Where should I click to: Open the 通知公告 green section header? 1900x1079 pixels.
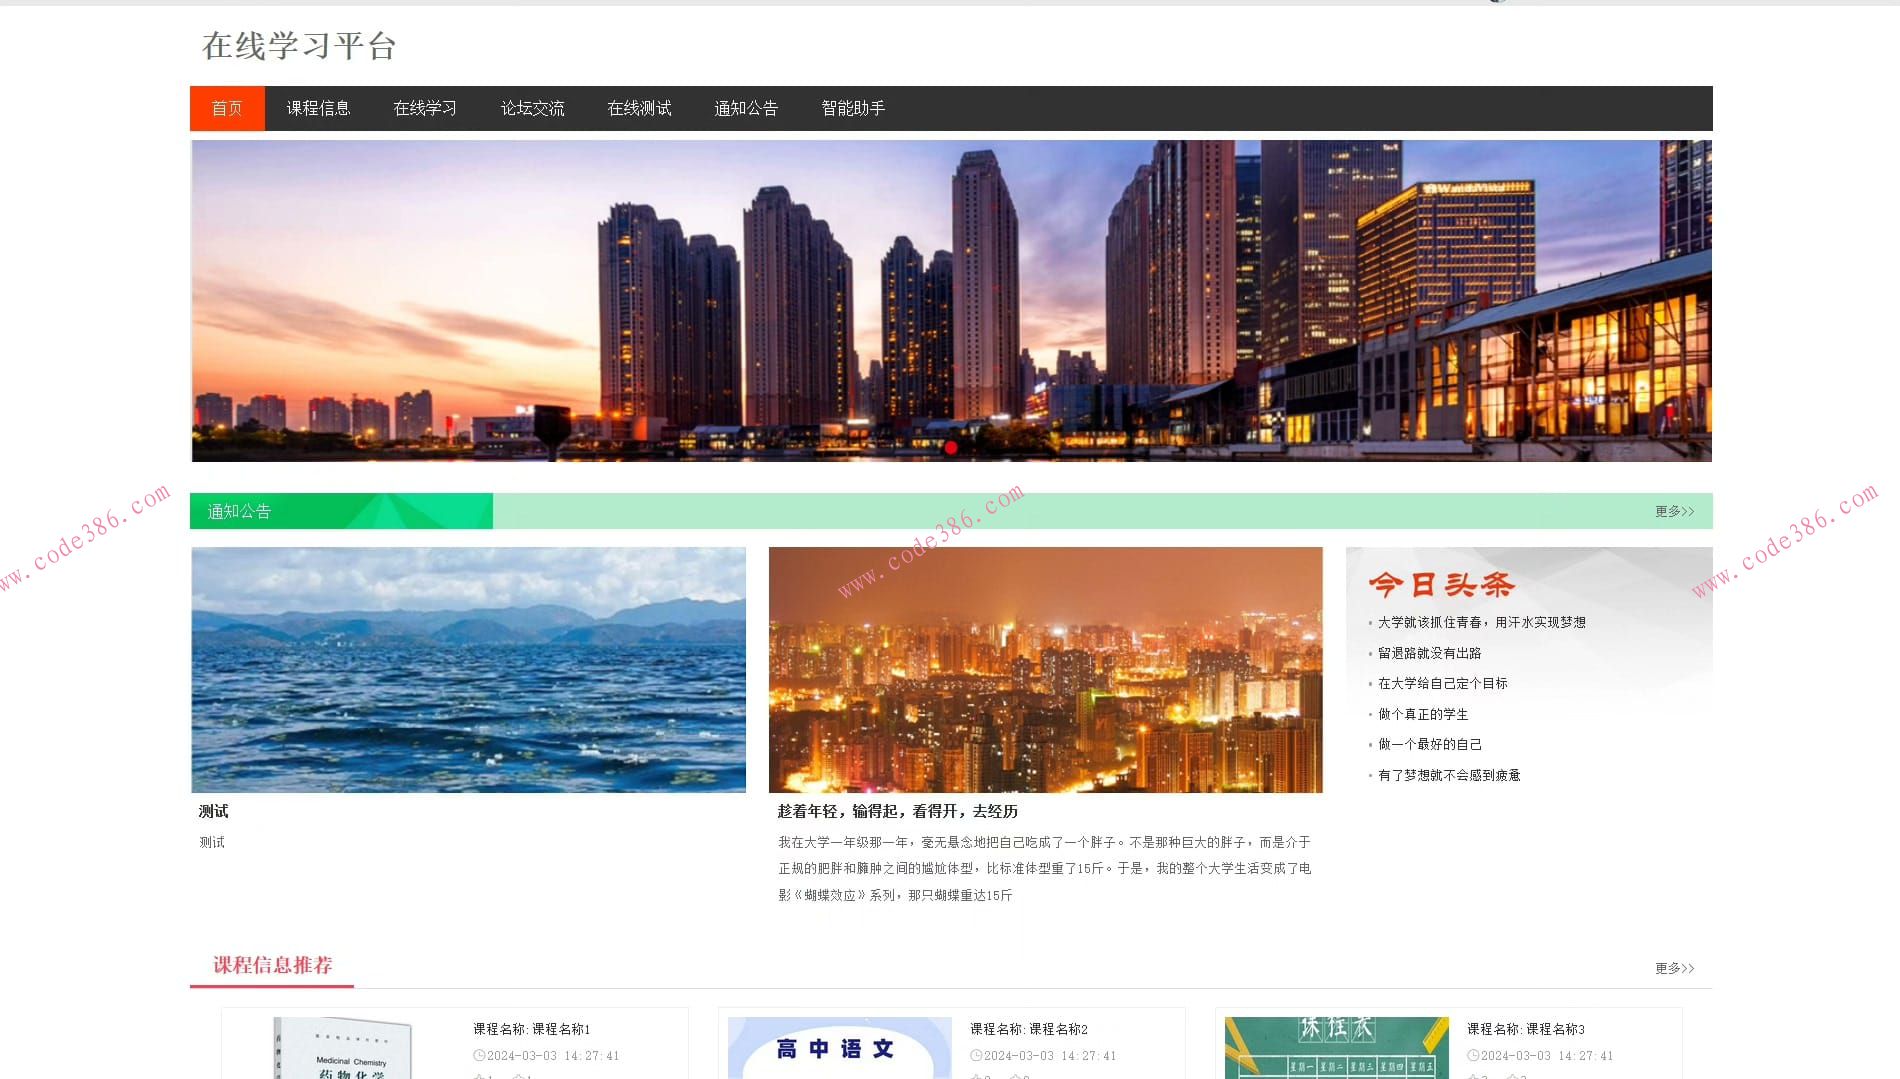341,511
